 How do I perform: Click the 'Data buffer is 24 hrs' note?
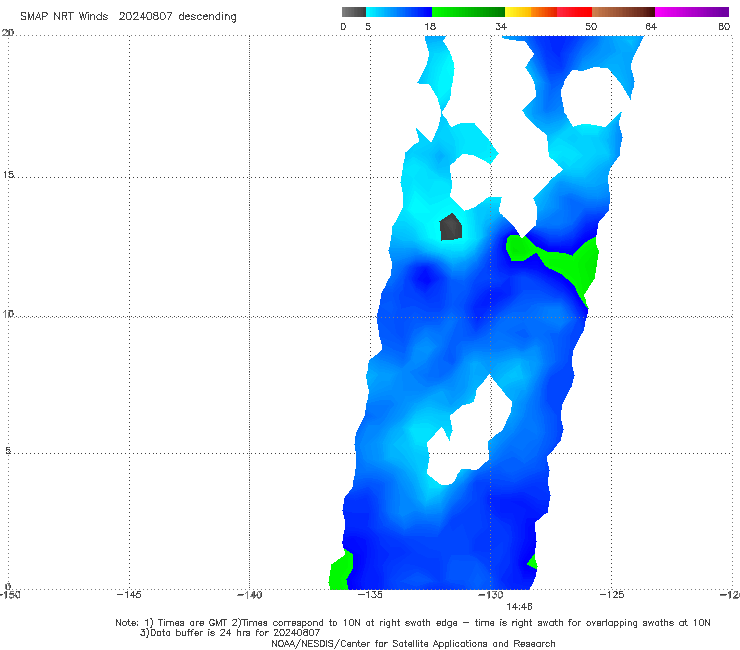[x=230, y=633]
